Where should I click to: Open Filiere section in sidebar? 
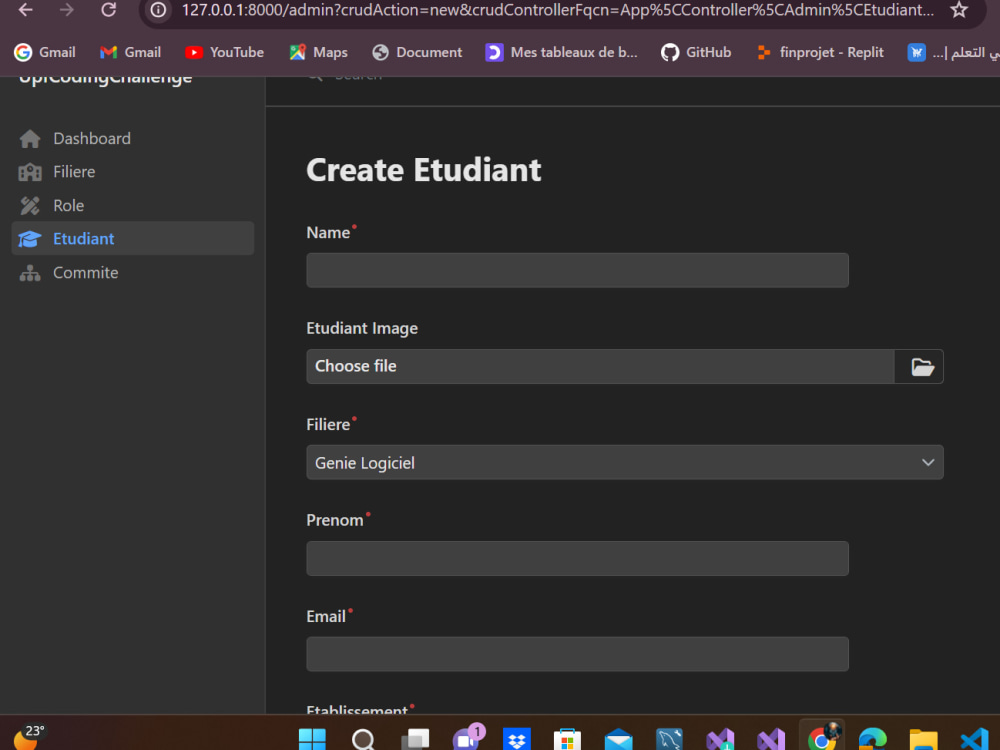[x=74, y=172]
